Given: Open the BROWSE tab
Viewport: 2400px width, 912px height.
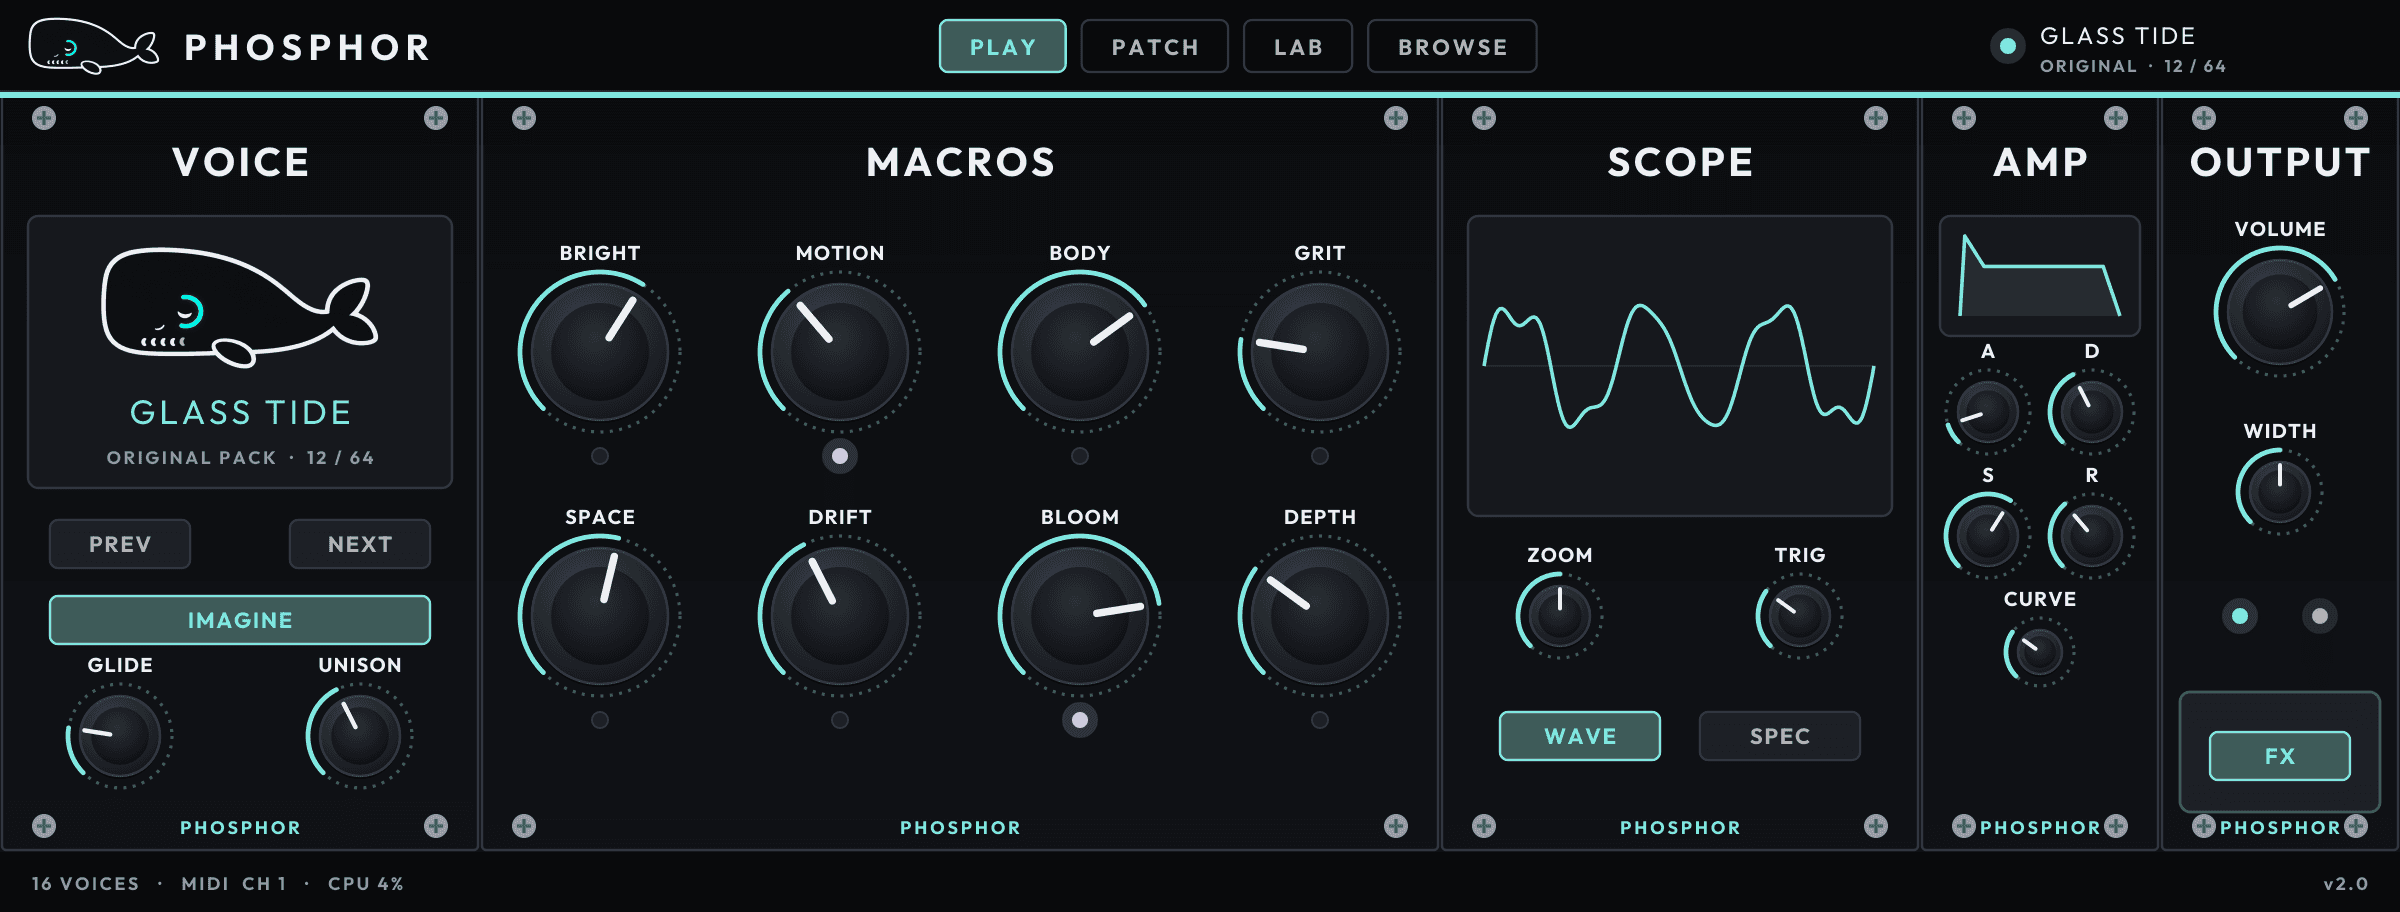Looking at the screenshot, I should [x=1452, y=46].
